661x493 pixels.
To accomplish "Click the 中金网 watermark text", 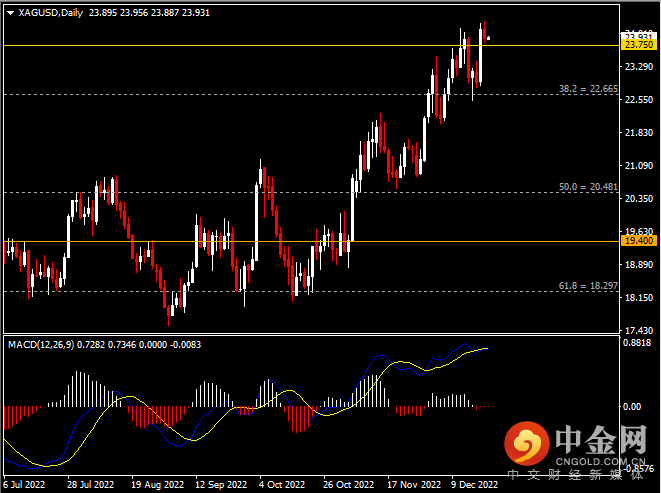I will point(602,438).
